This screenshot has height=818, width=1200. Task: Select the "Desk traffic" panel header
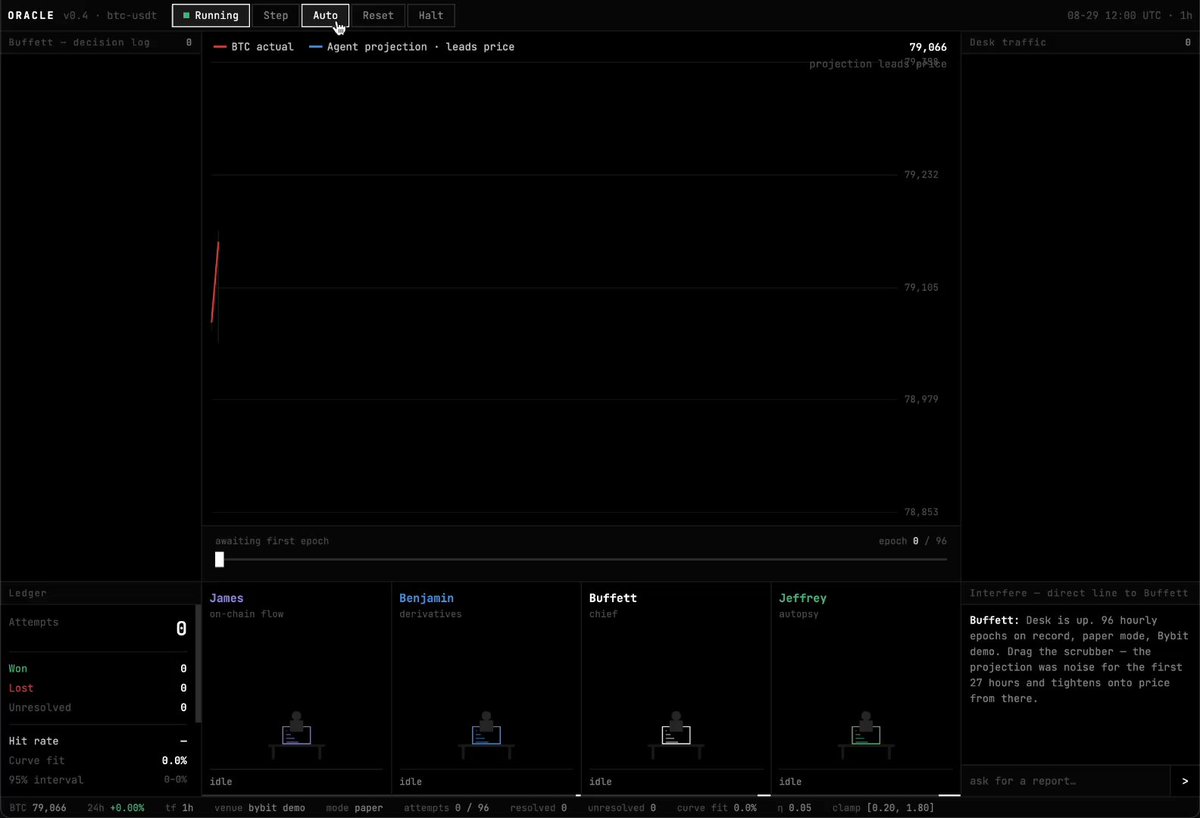point(1009,42)
